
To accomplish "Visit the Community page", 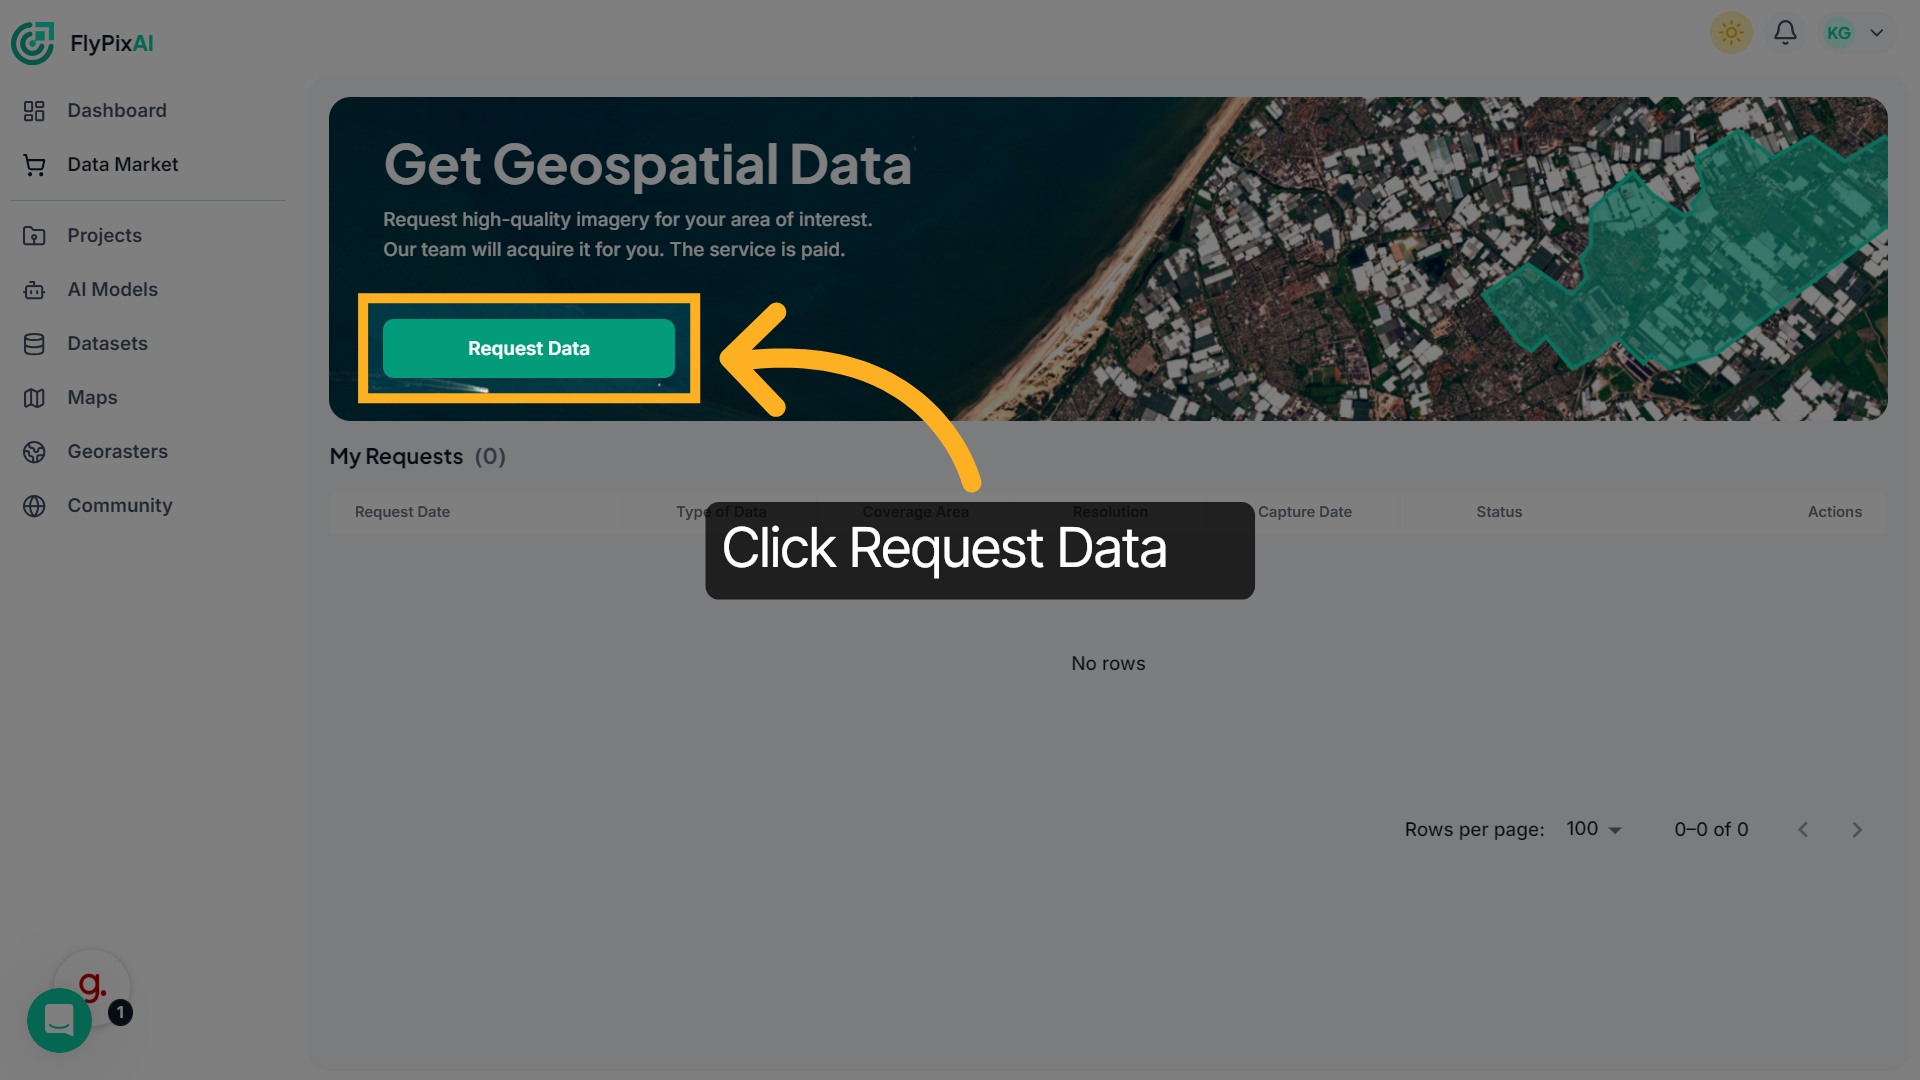I will [120, 506].
